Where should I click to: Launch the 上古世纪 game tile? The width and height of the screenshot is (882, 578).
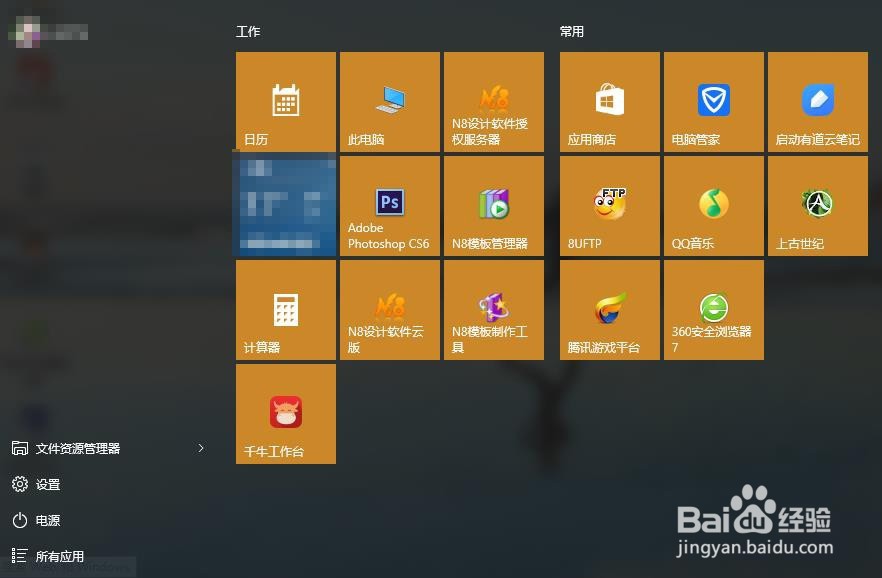pos(818,206)
